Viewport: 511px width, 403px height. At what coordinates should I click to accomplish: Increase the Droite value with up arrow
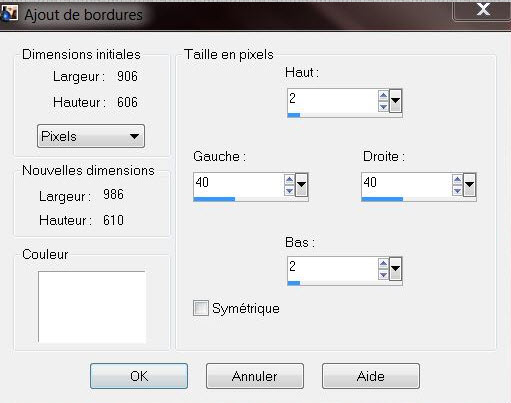tap(457, 180)
